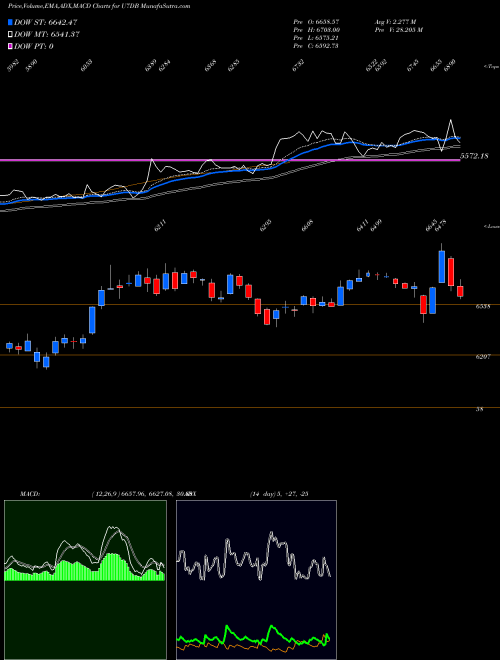Click the 6297 horizontal level label
Viewport: 500px width, 660px height.
pos(483,357)
